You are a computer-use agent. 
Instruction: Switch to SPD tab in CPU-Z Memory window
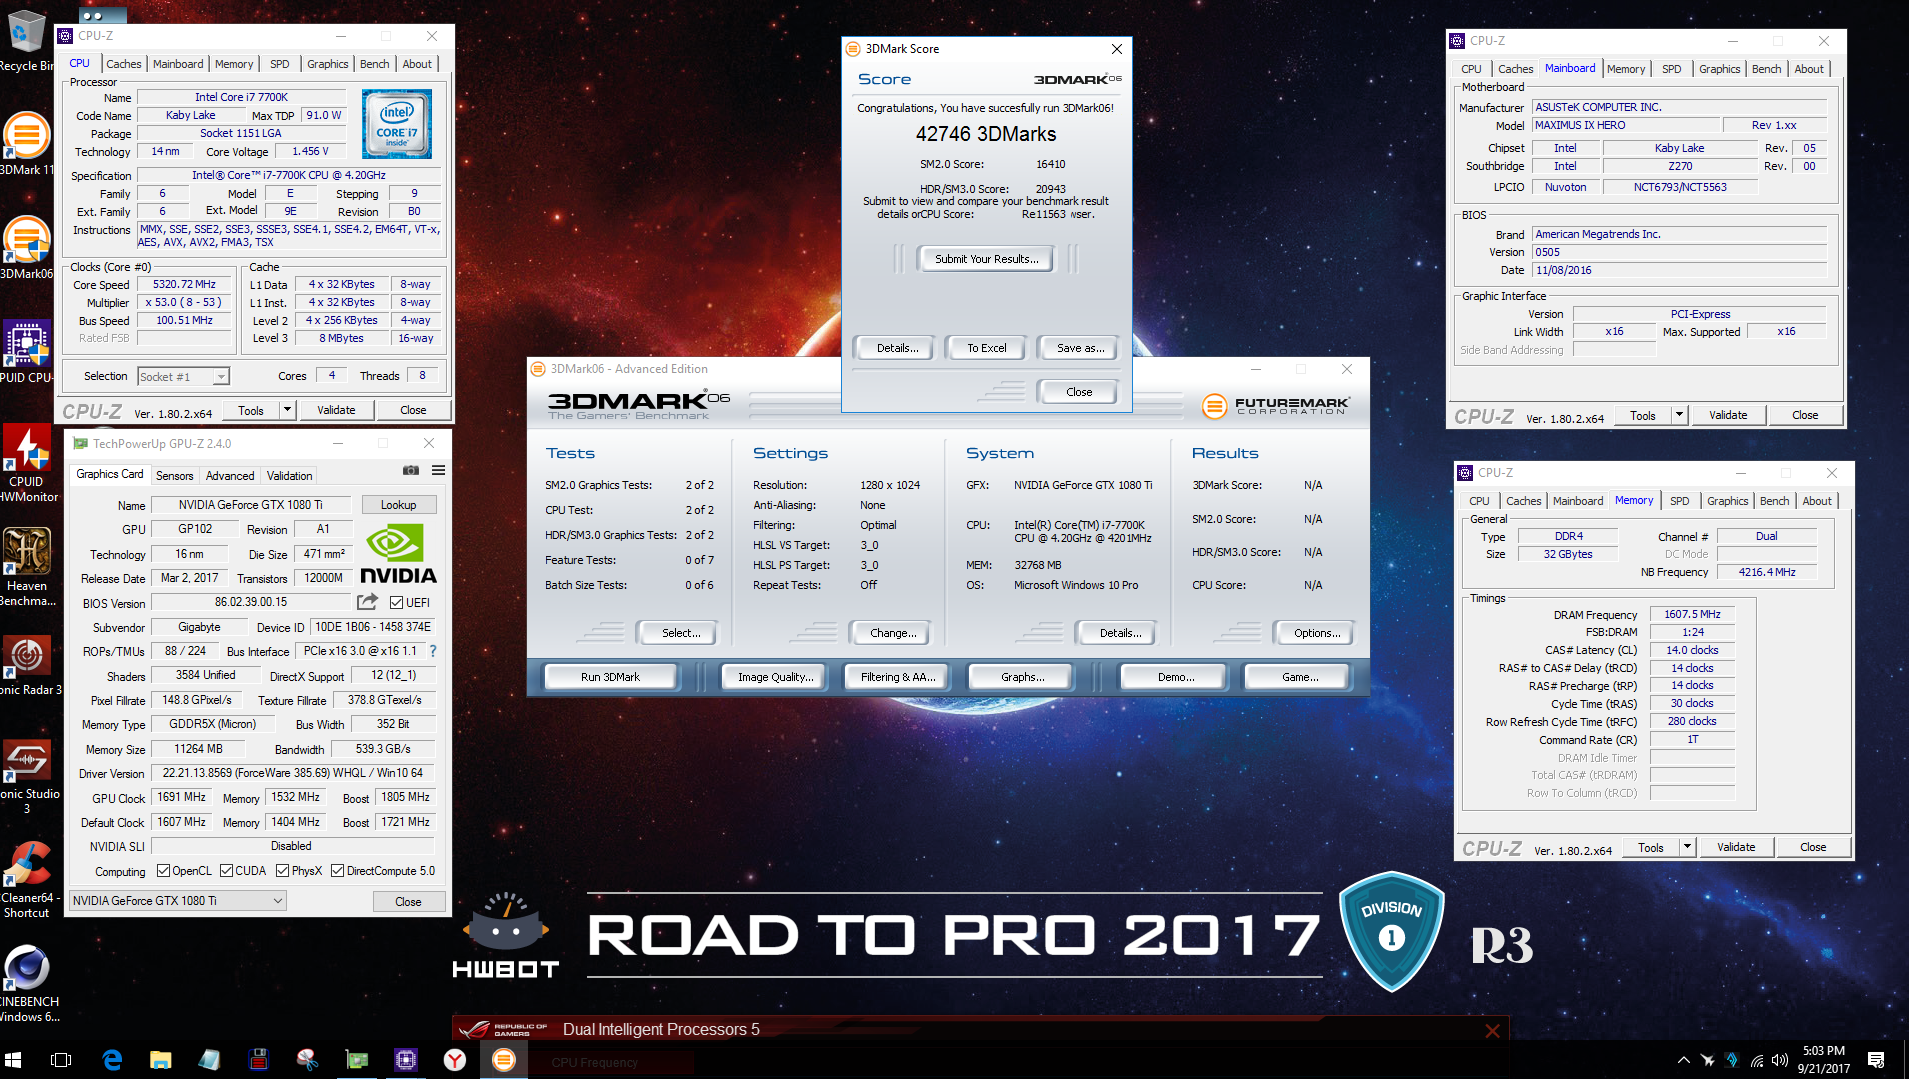point(1679,501)
